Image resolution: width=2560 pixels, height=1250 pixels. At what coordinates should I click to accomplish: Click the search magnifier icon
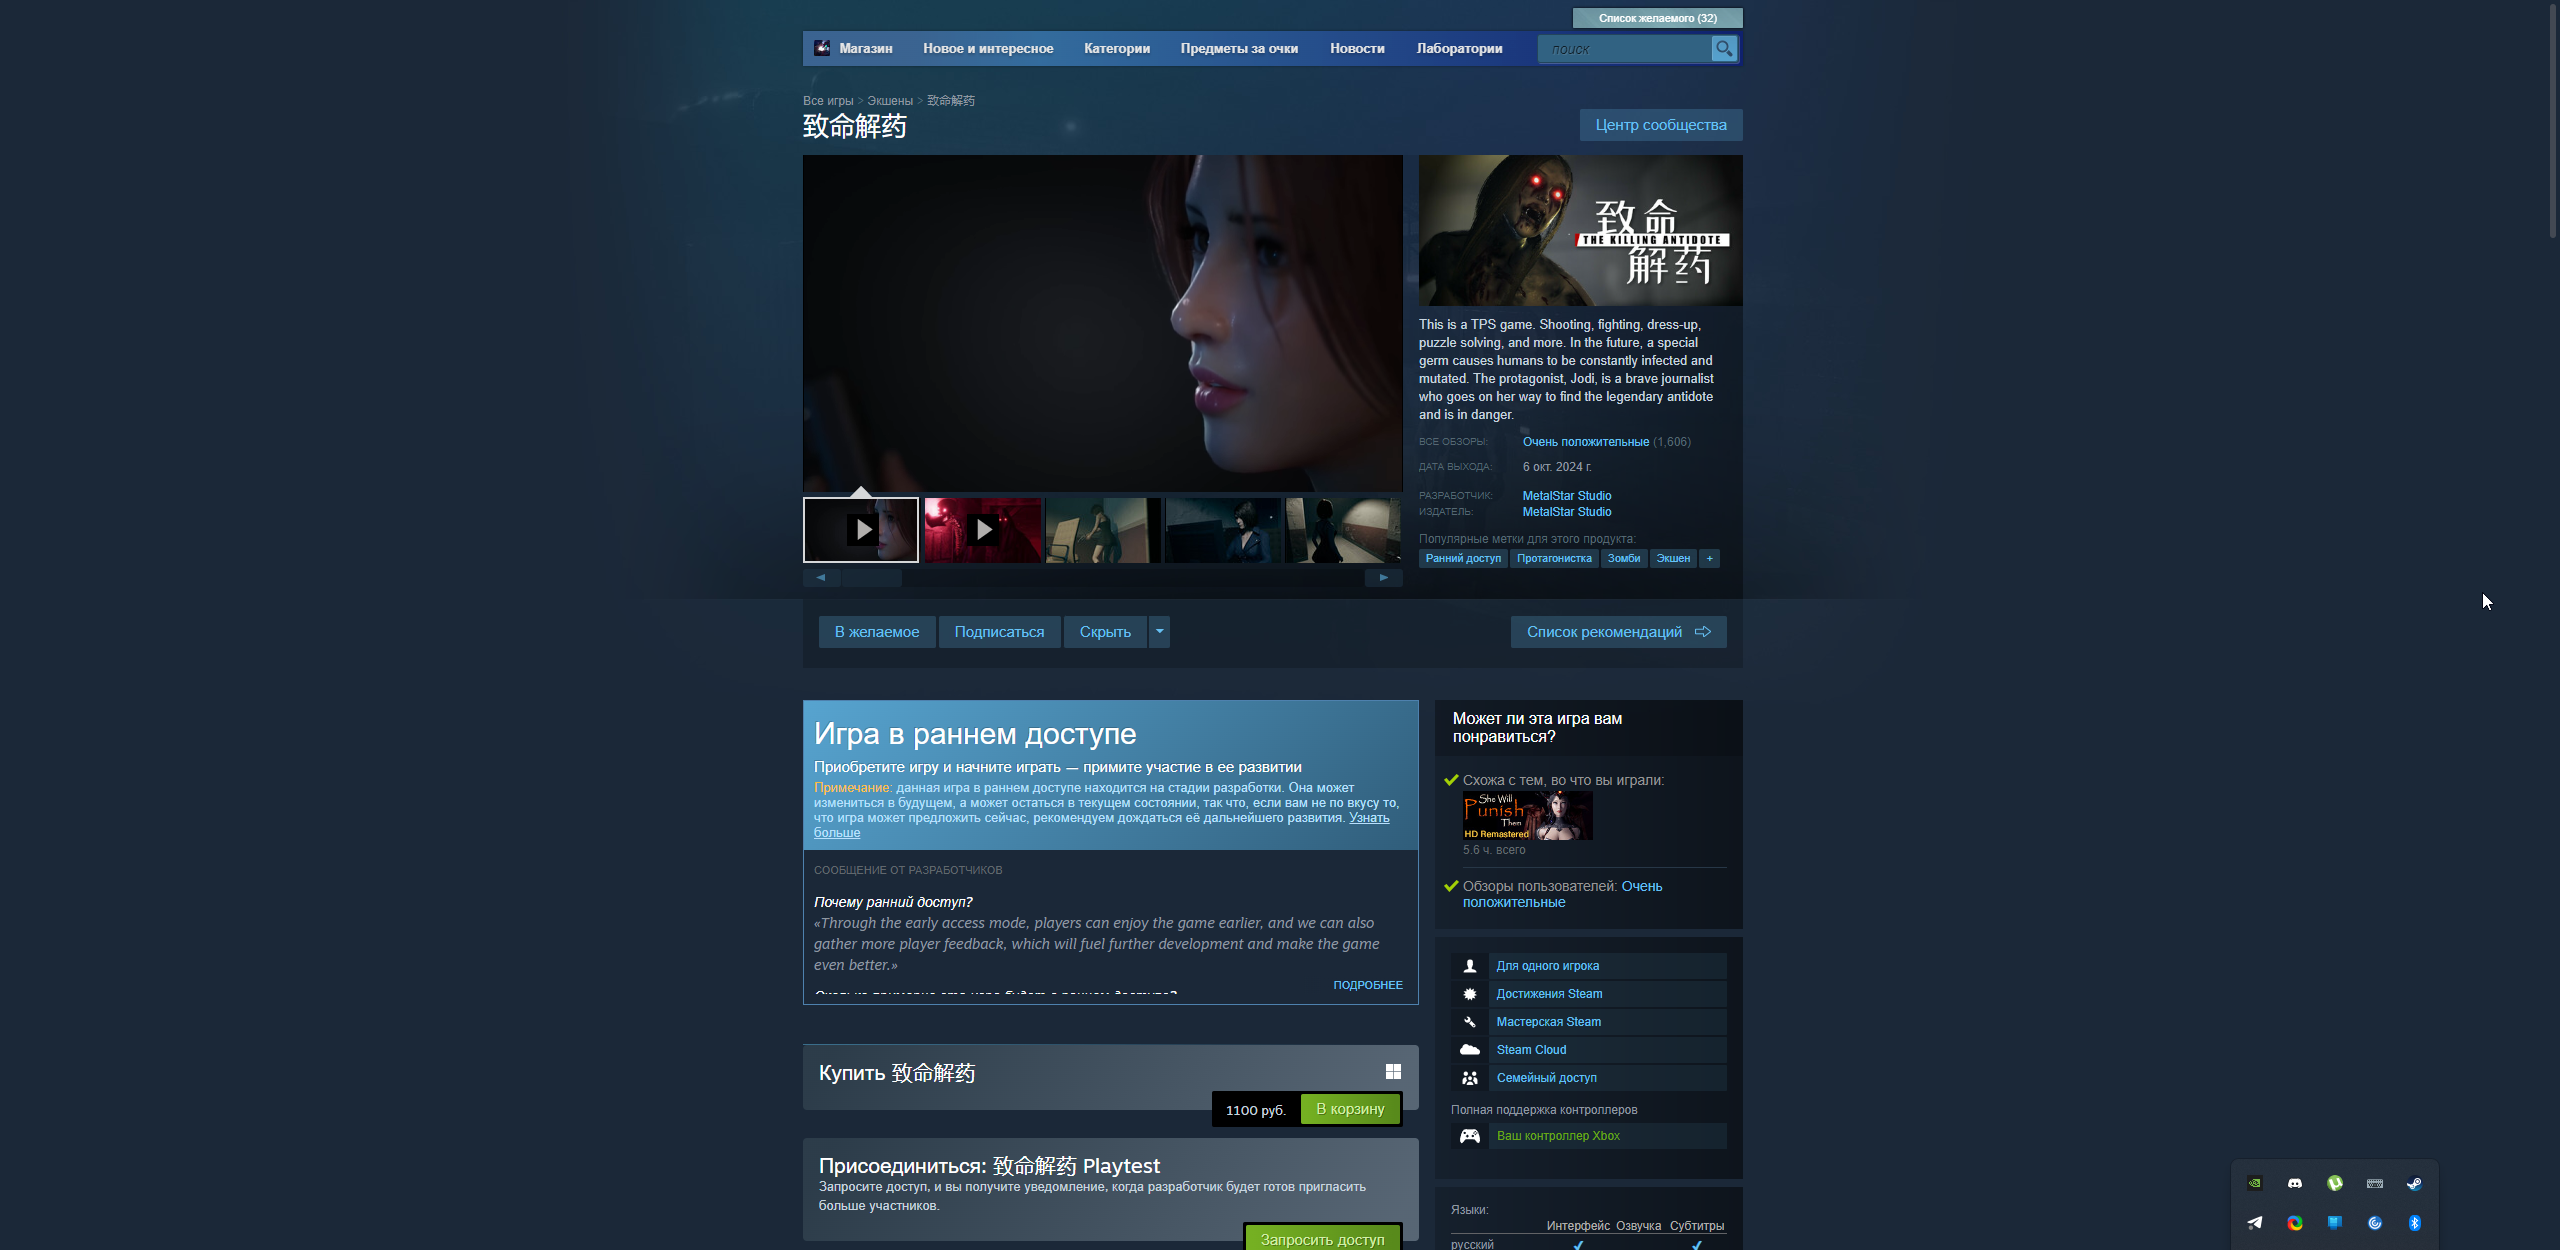[x=1724, y=48]
